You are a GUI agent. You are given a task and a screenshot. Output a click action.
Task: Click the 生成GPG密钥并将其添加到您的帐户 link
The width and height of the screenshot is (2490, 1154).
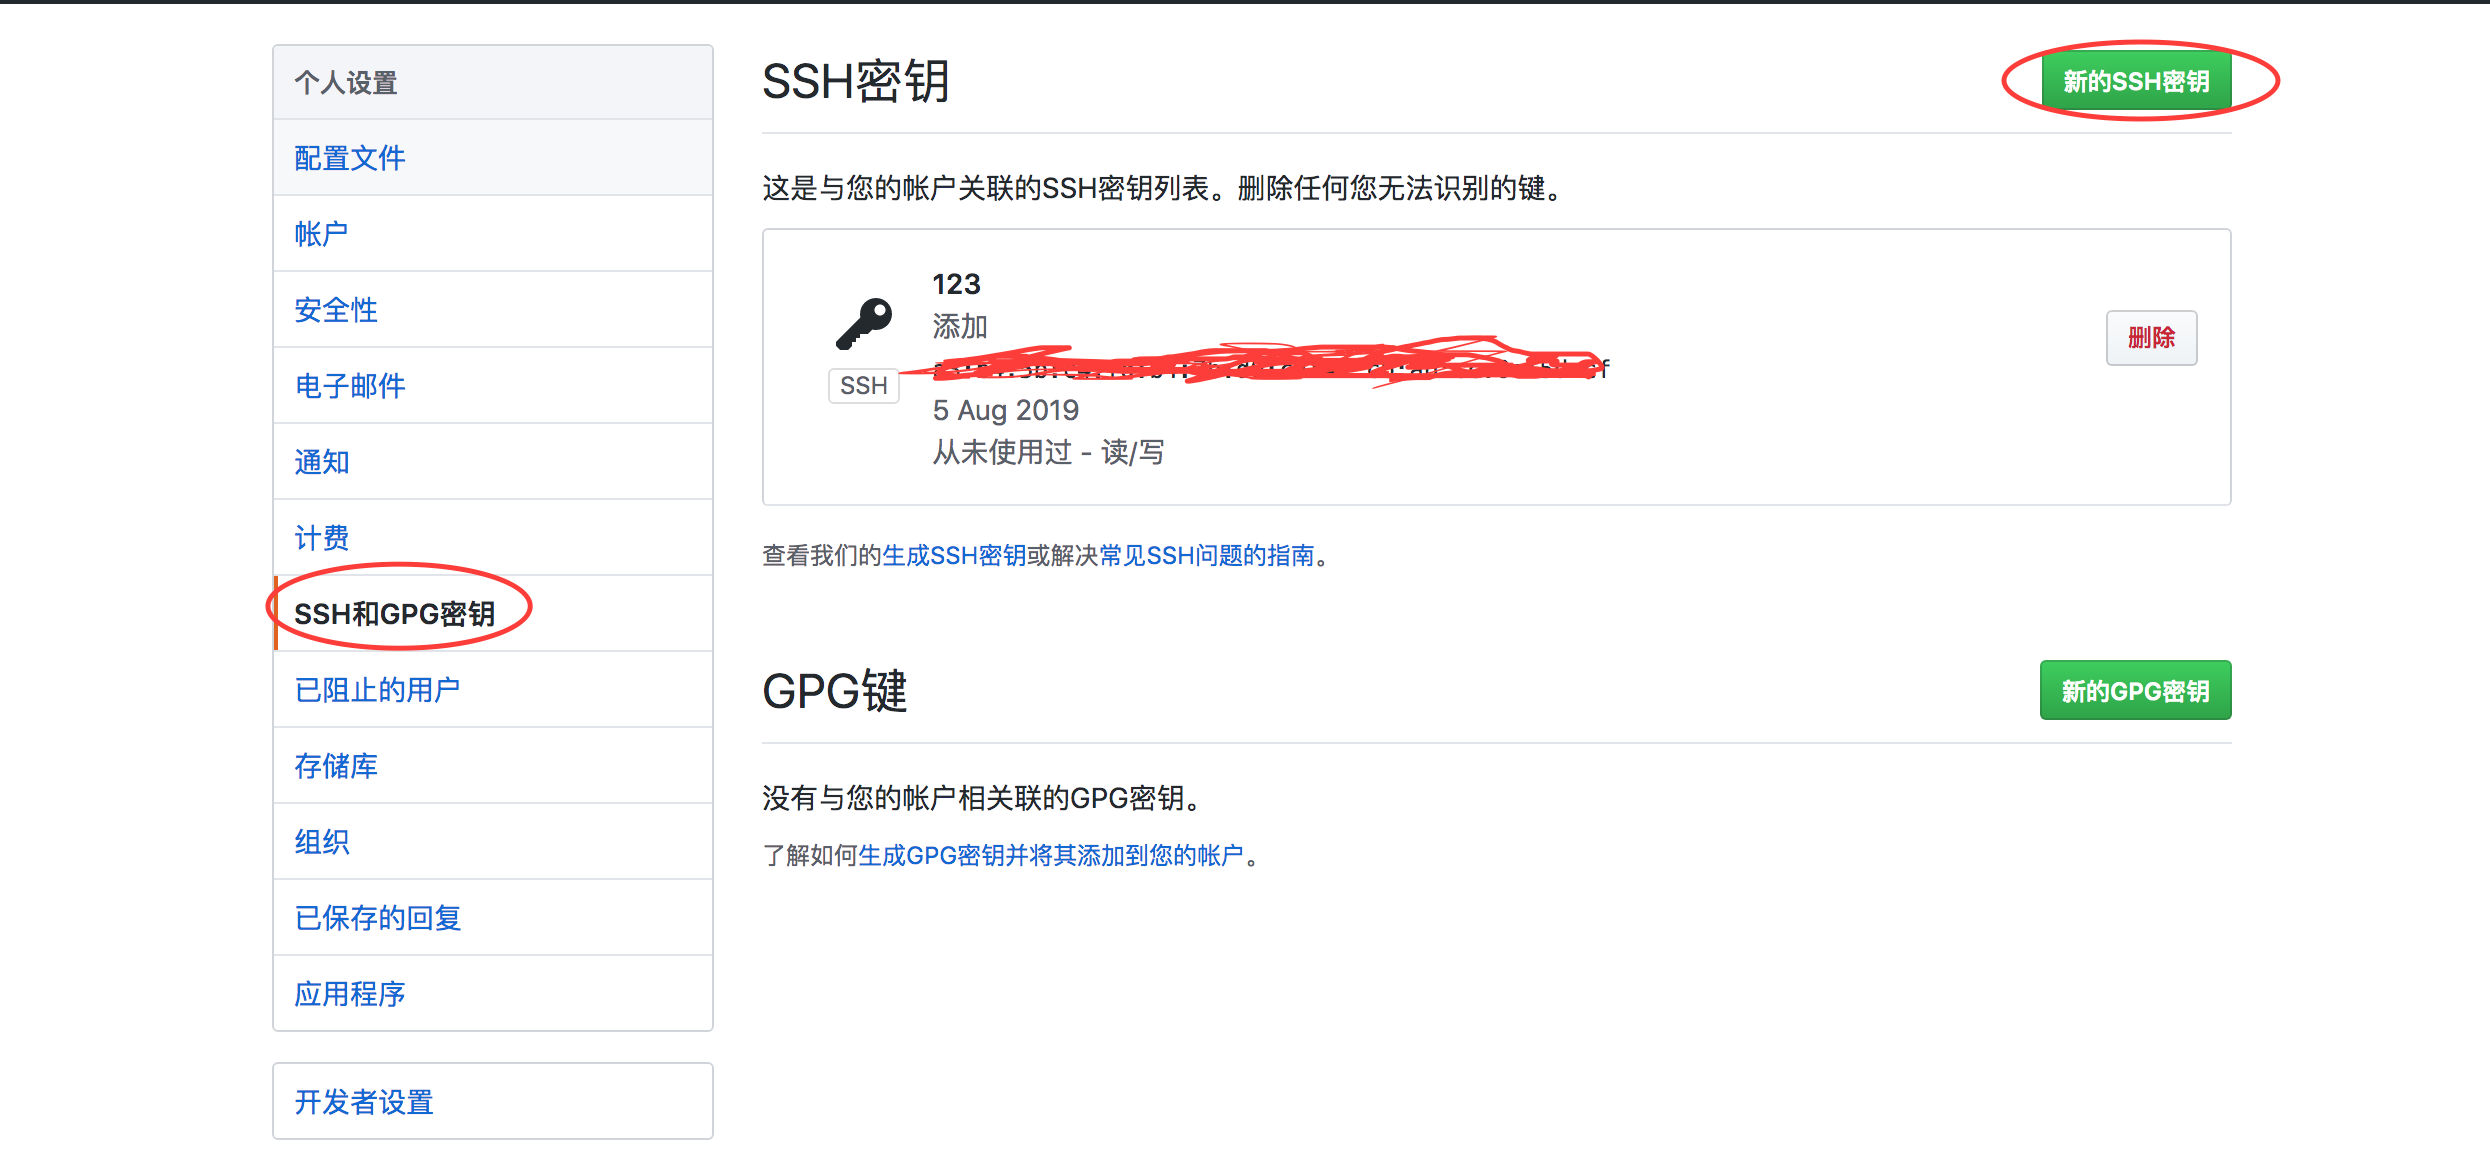(1050, 856)
